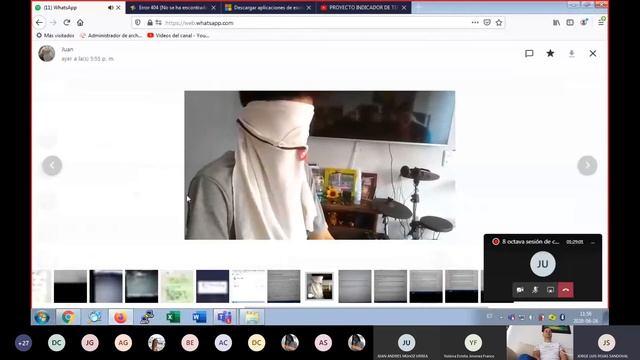
Task: Open page actions three-dot menu in address bar
Action: pos(475,22)
